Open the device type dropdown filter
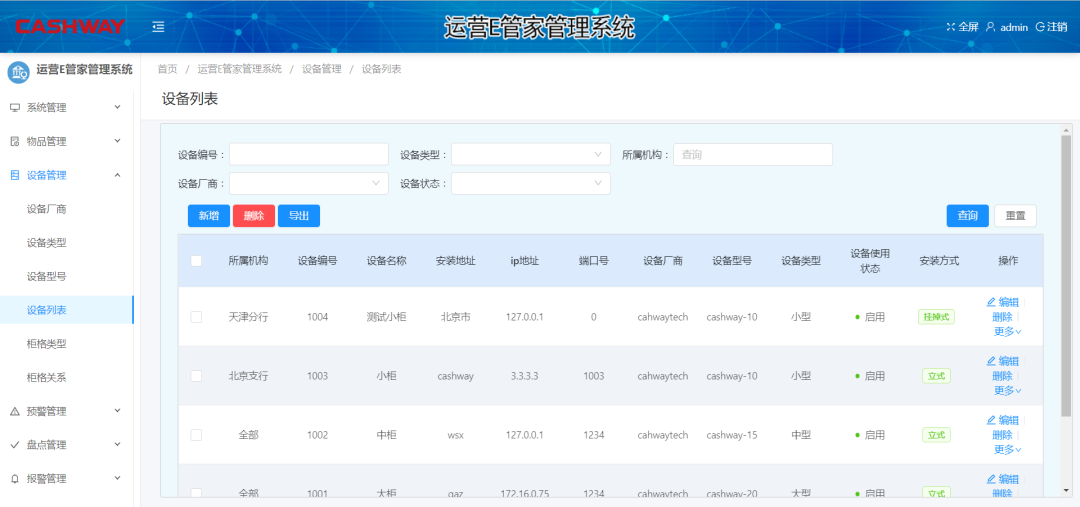Screen dimensions: 1080x507 click(x=530, y=154)
